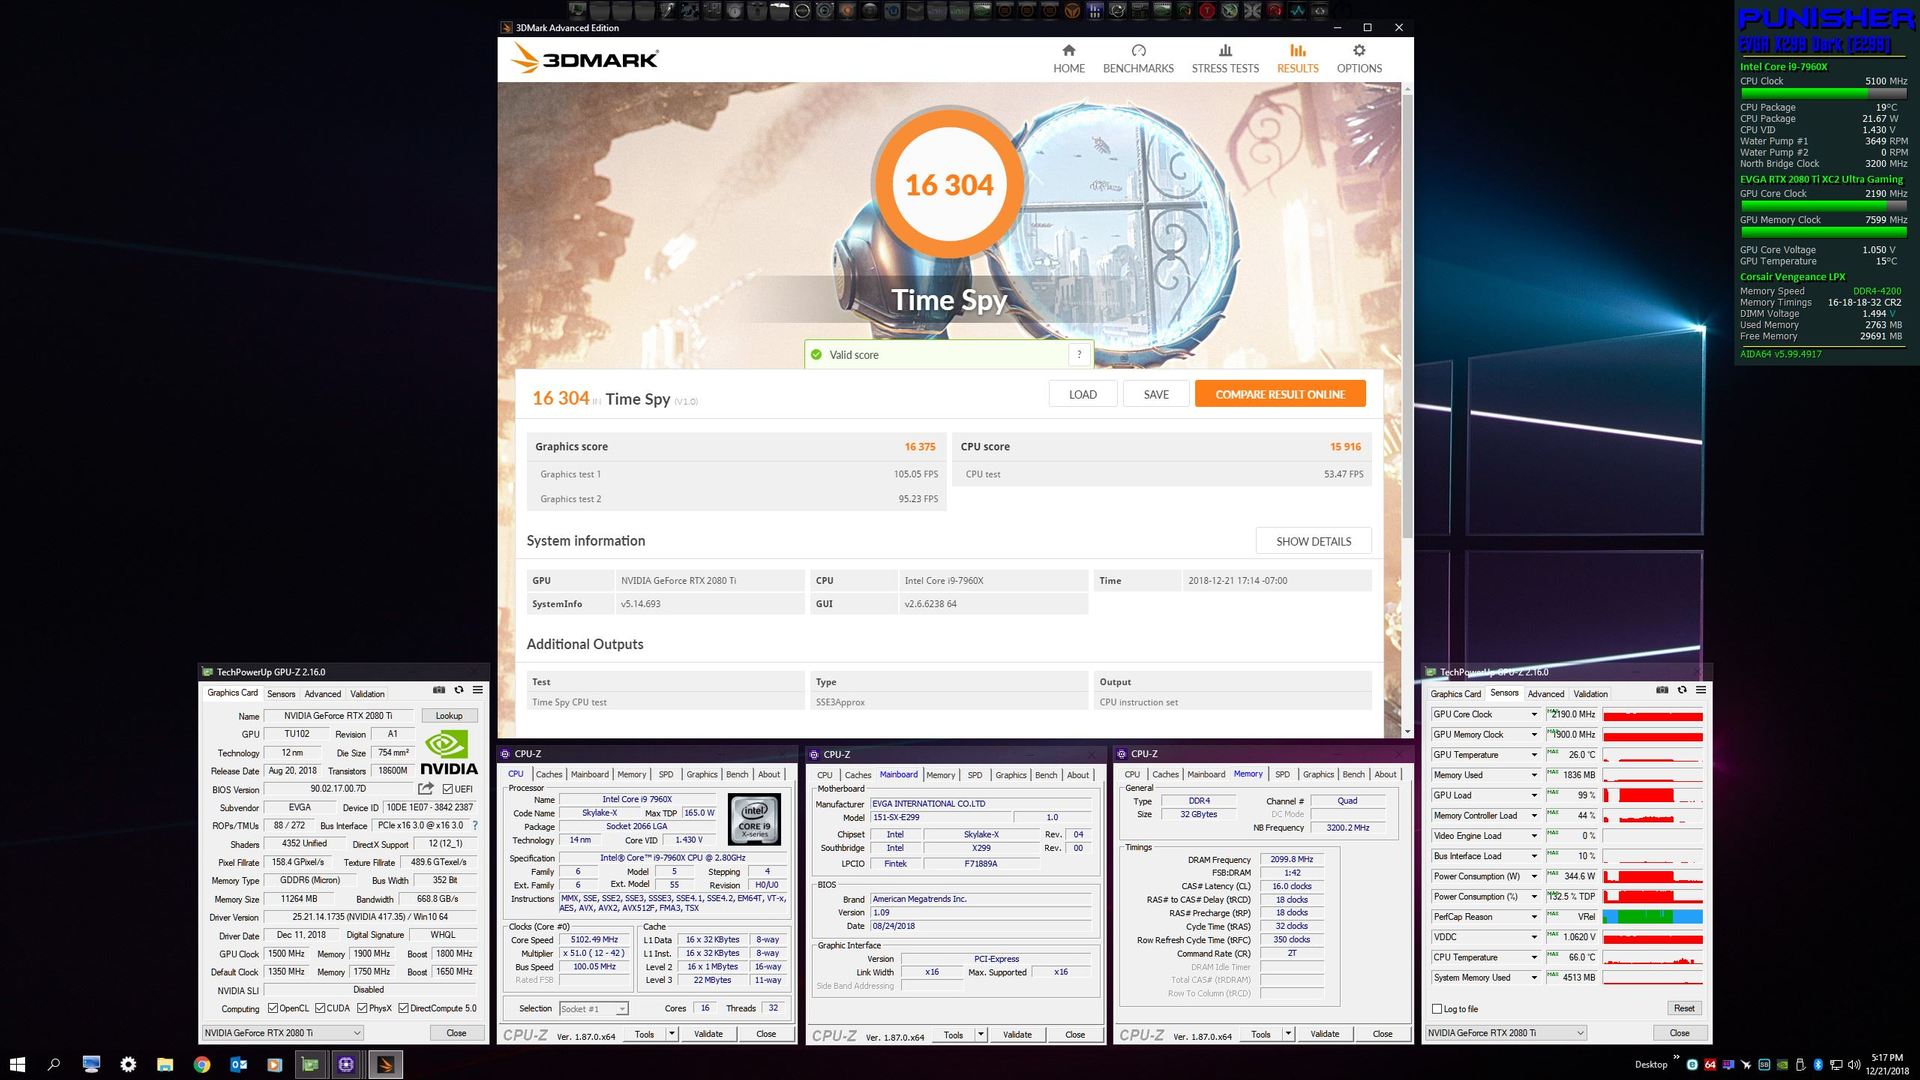
Task: Click the hamburger menu icon in the left GPU-Z window
Action: pos(478,690)
